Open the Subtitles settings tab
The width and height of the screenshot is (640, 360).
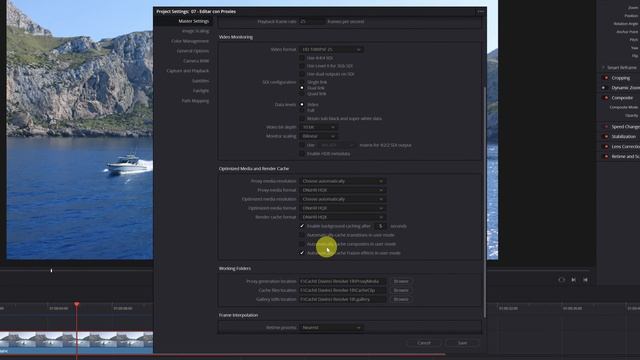pyautogui.click(x=200, y=81)
